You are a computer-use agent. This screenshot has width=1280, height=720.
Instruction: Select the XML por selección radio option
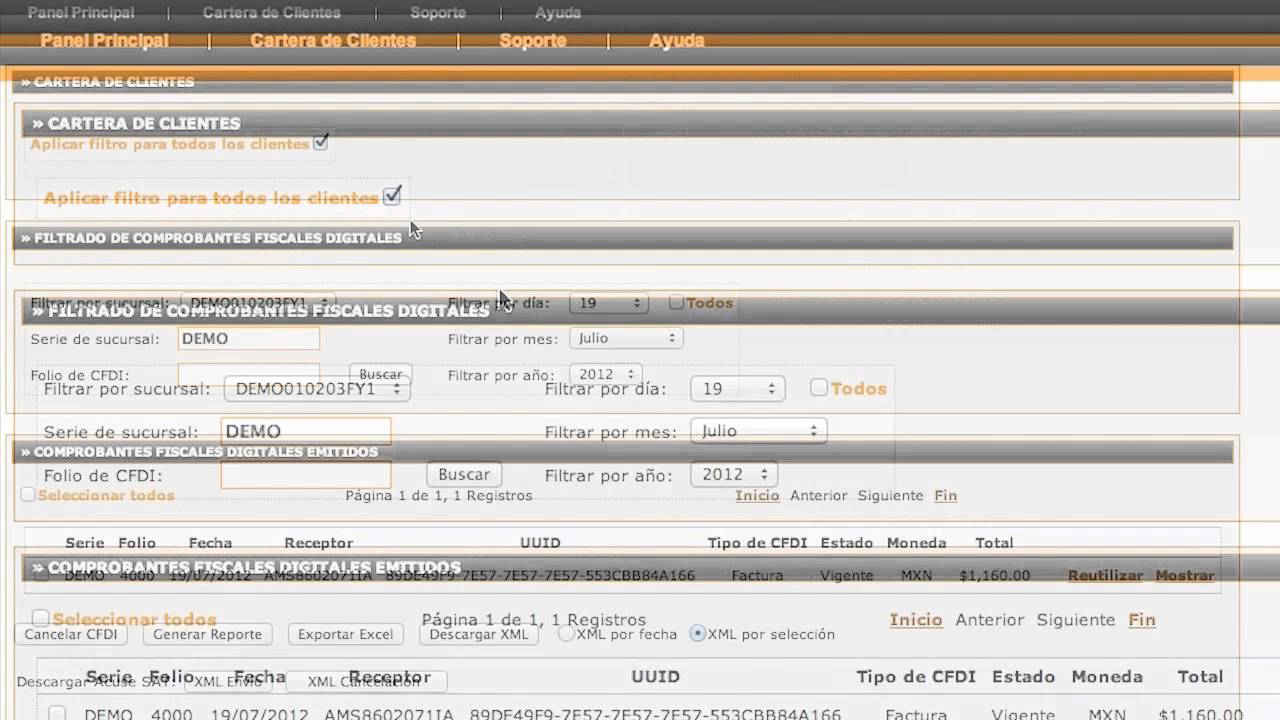(x=698, y=633)
